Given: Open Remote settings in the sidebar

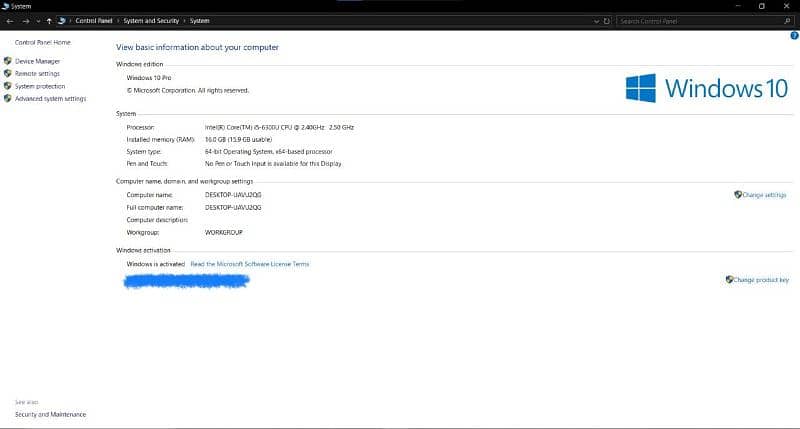Looking at the screenshot, I should [37, 73].
